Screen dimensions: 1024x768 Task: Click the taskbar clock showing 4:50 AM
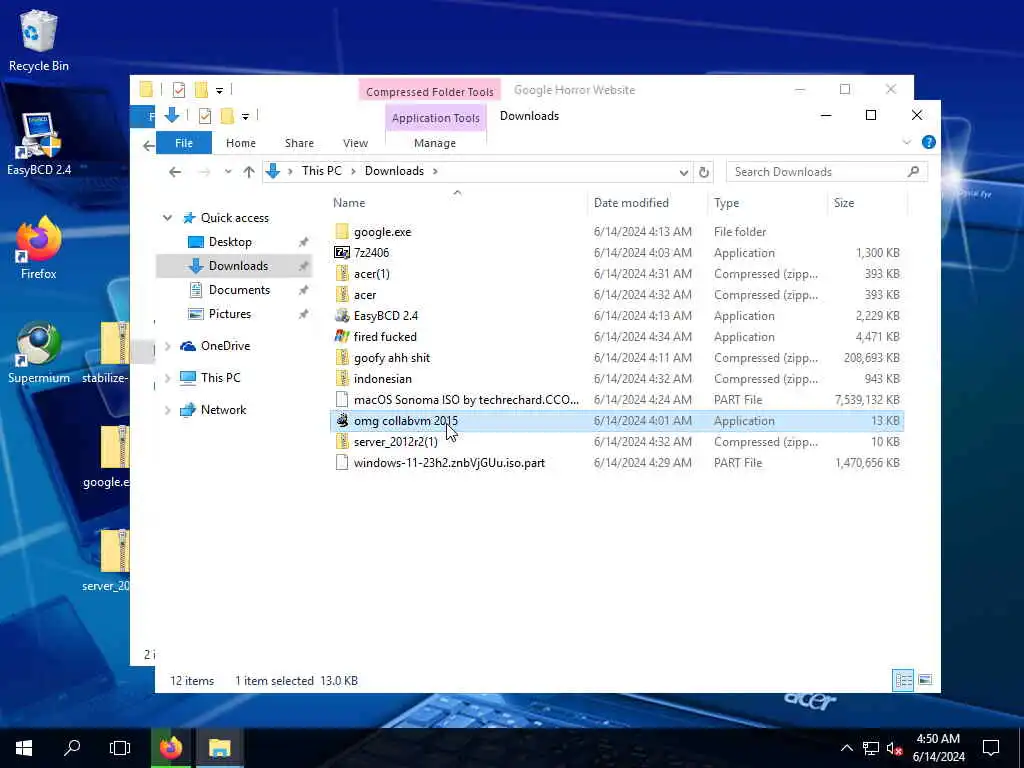tap(938, 748)
